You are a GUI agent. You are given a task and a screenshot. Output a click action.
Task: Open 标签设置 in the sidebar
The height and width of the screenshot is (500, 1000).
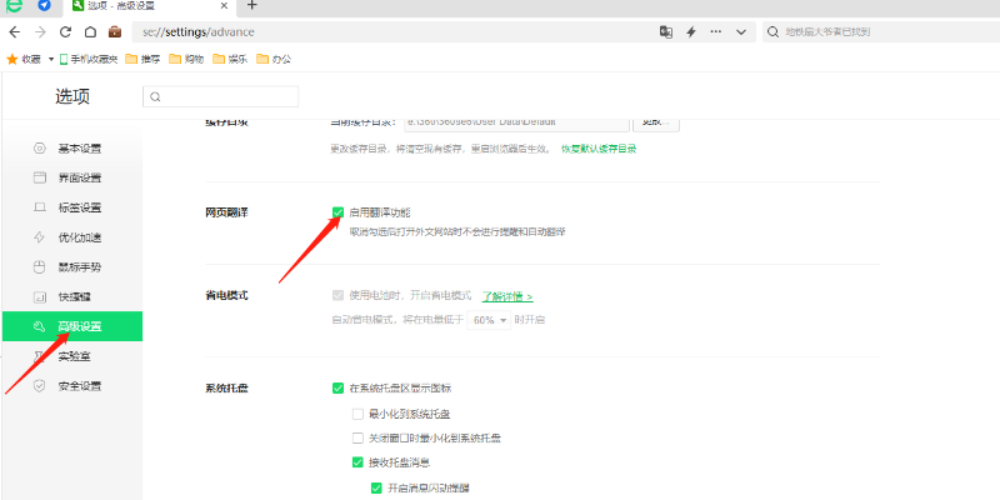pyautogui.click(x=72, y=208)
